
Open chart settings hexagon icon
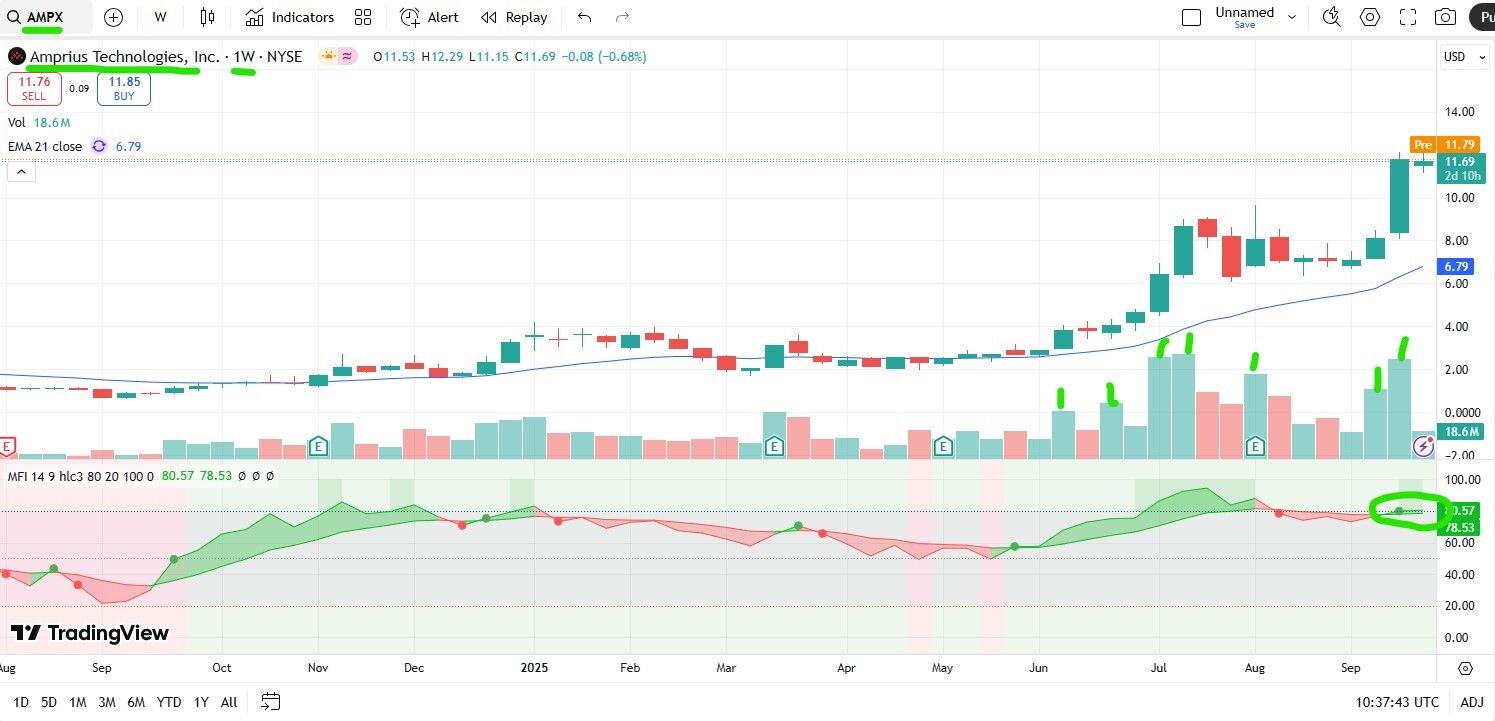1370,17
